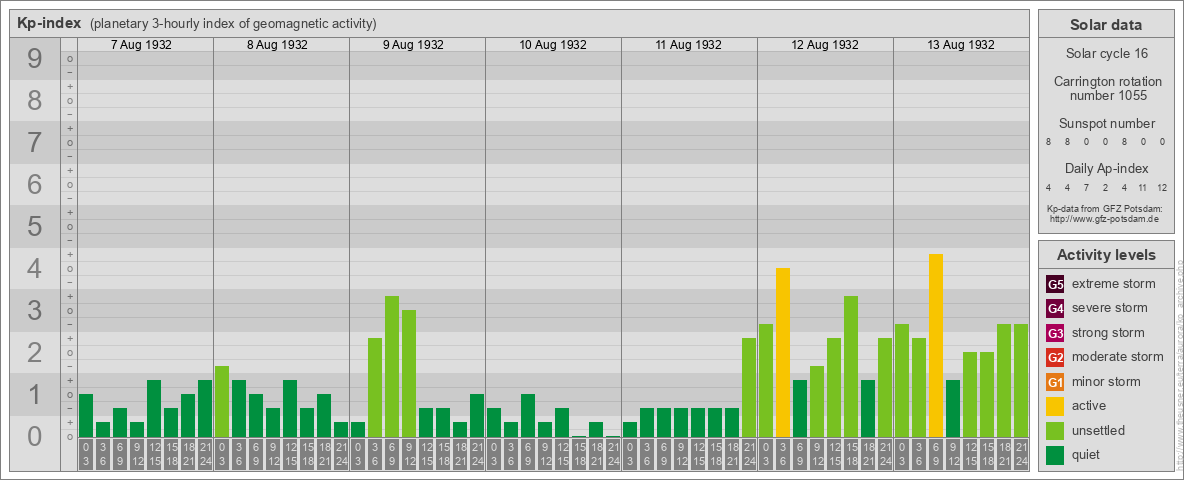
Task: Click the 10 Aug '12 15' hour label
Action: tap(562, 454)
